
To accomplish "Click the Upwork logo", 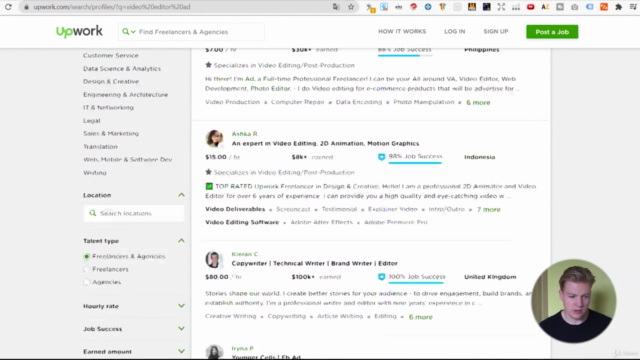I will point(79,31).
